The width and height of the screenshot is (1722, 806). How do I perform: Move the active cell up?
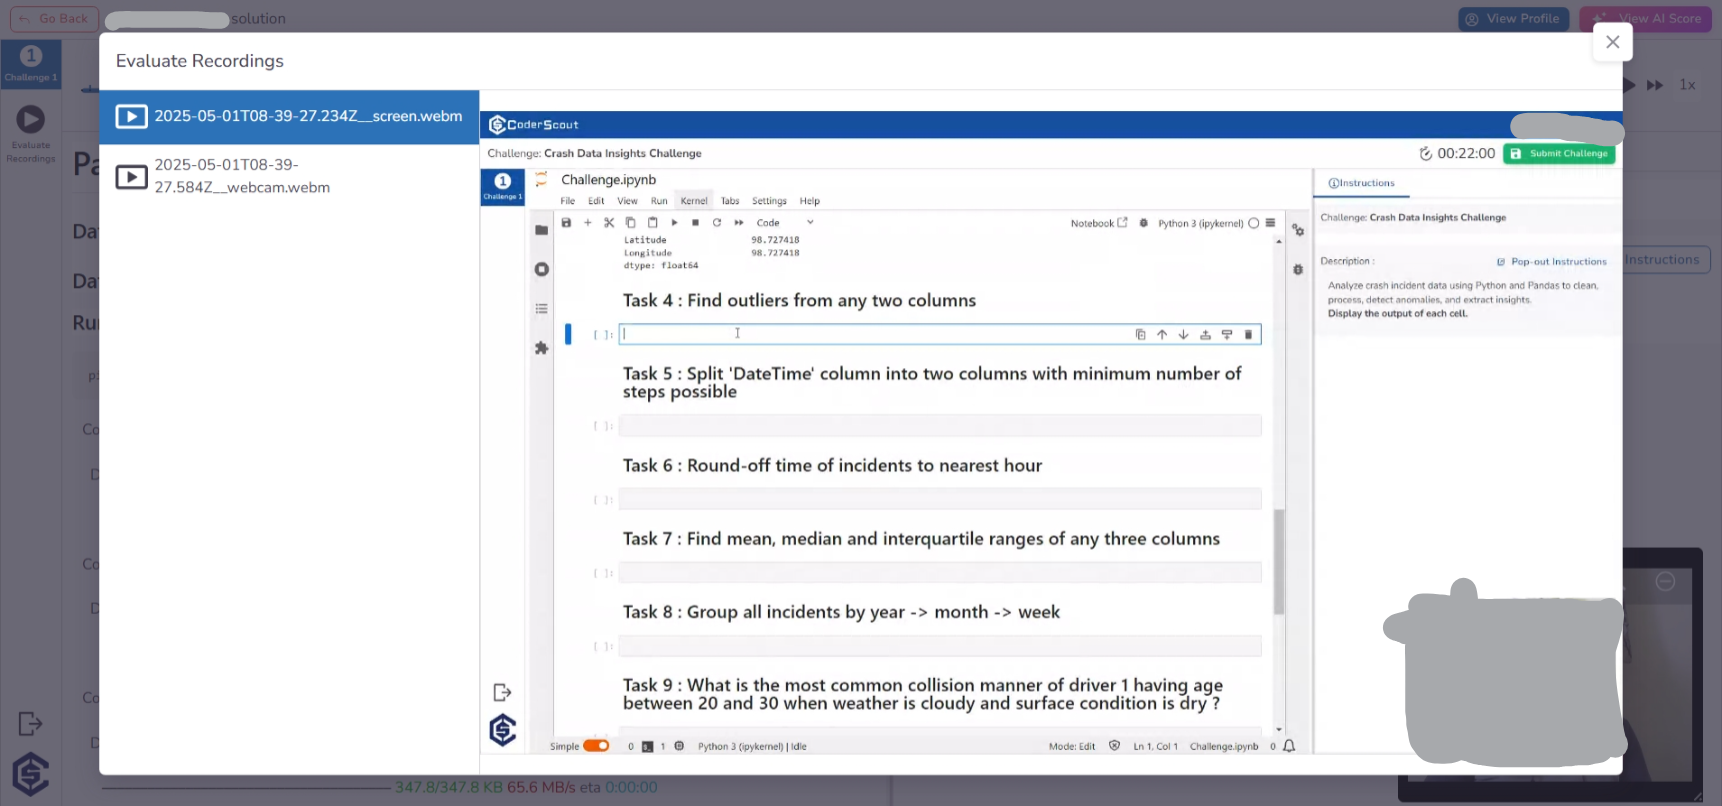1162,335
